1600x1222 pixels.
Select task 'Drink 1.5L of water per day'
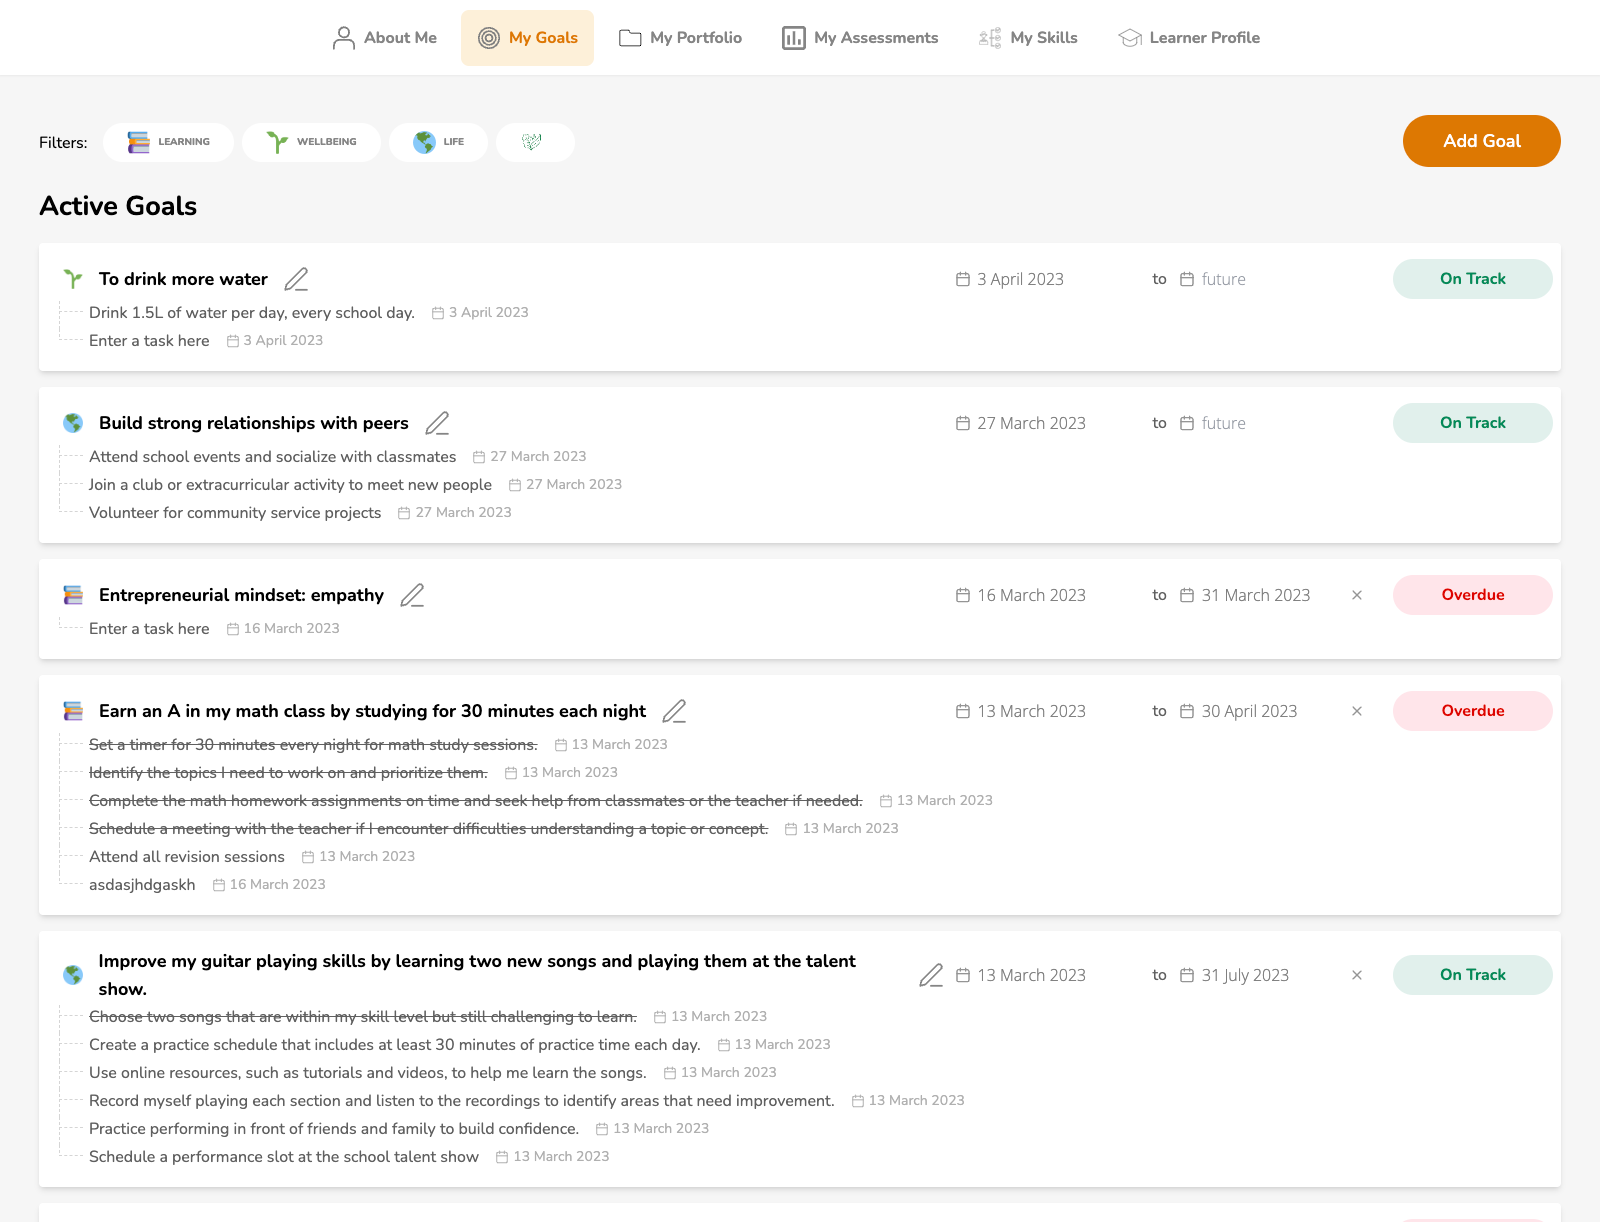252,313
